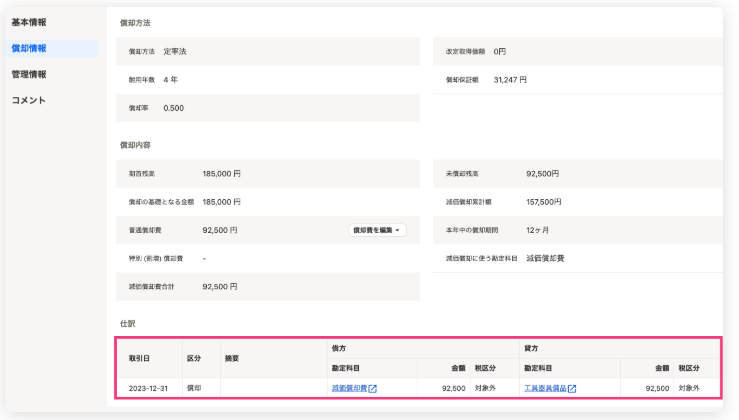Screen dimensions: 739x420
Task: Click the 償却保証額 value 31,247 円
Action: (510, 79)
